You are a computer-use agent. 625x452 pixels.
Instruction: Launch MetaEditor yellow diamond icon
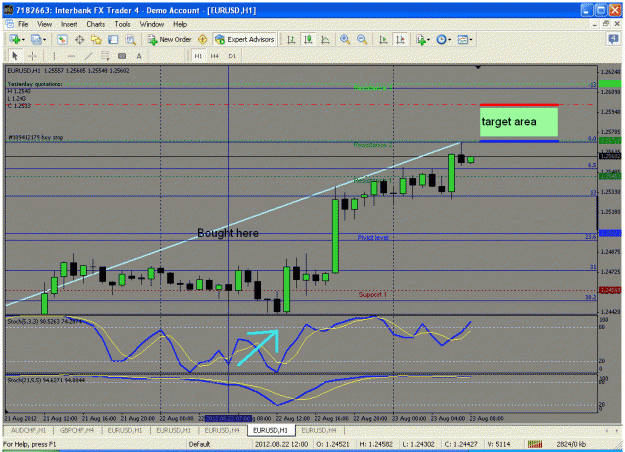tap(202, 39)
